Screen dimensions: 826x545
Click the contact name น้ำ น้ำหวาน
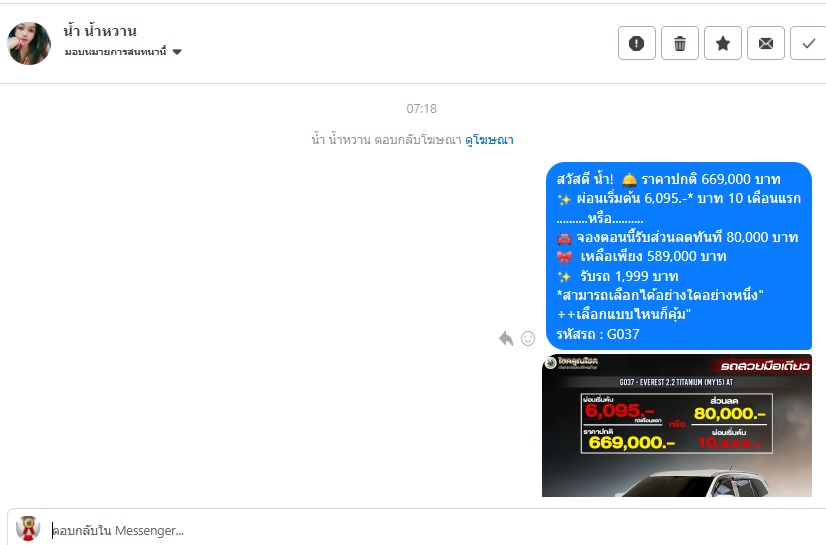click(100, 31)
